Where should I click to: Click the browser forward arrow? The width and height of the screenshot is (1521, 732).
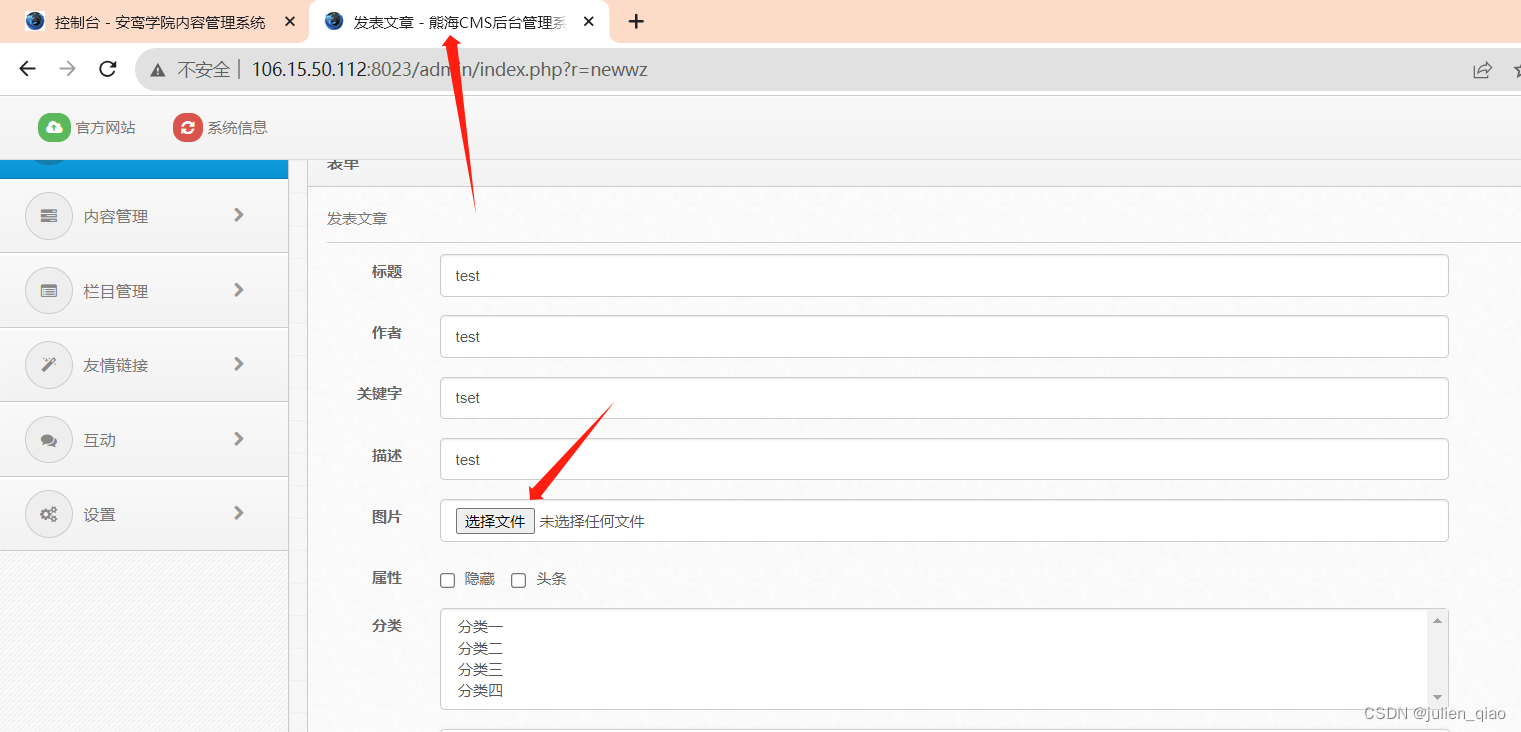67,69
